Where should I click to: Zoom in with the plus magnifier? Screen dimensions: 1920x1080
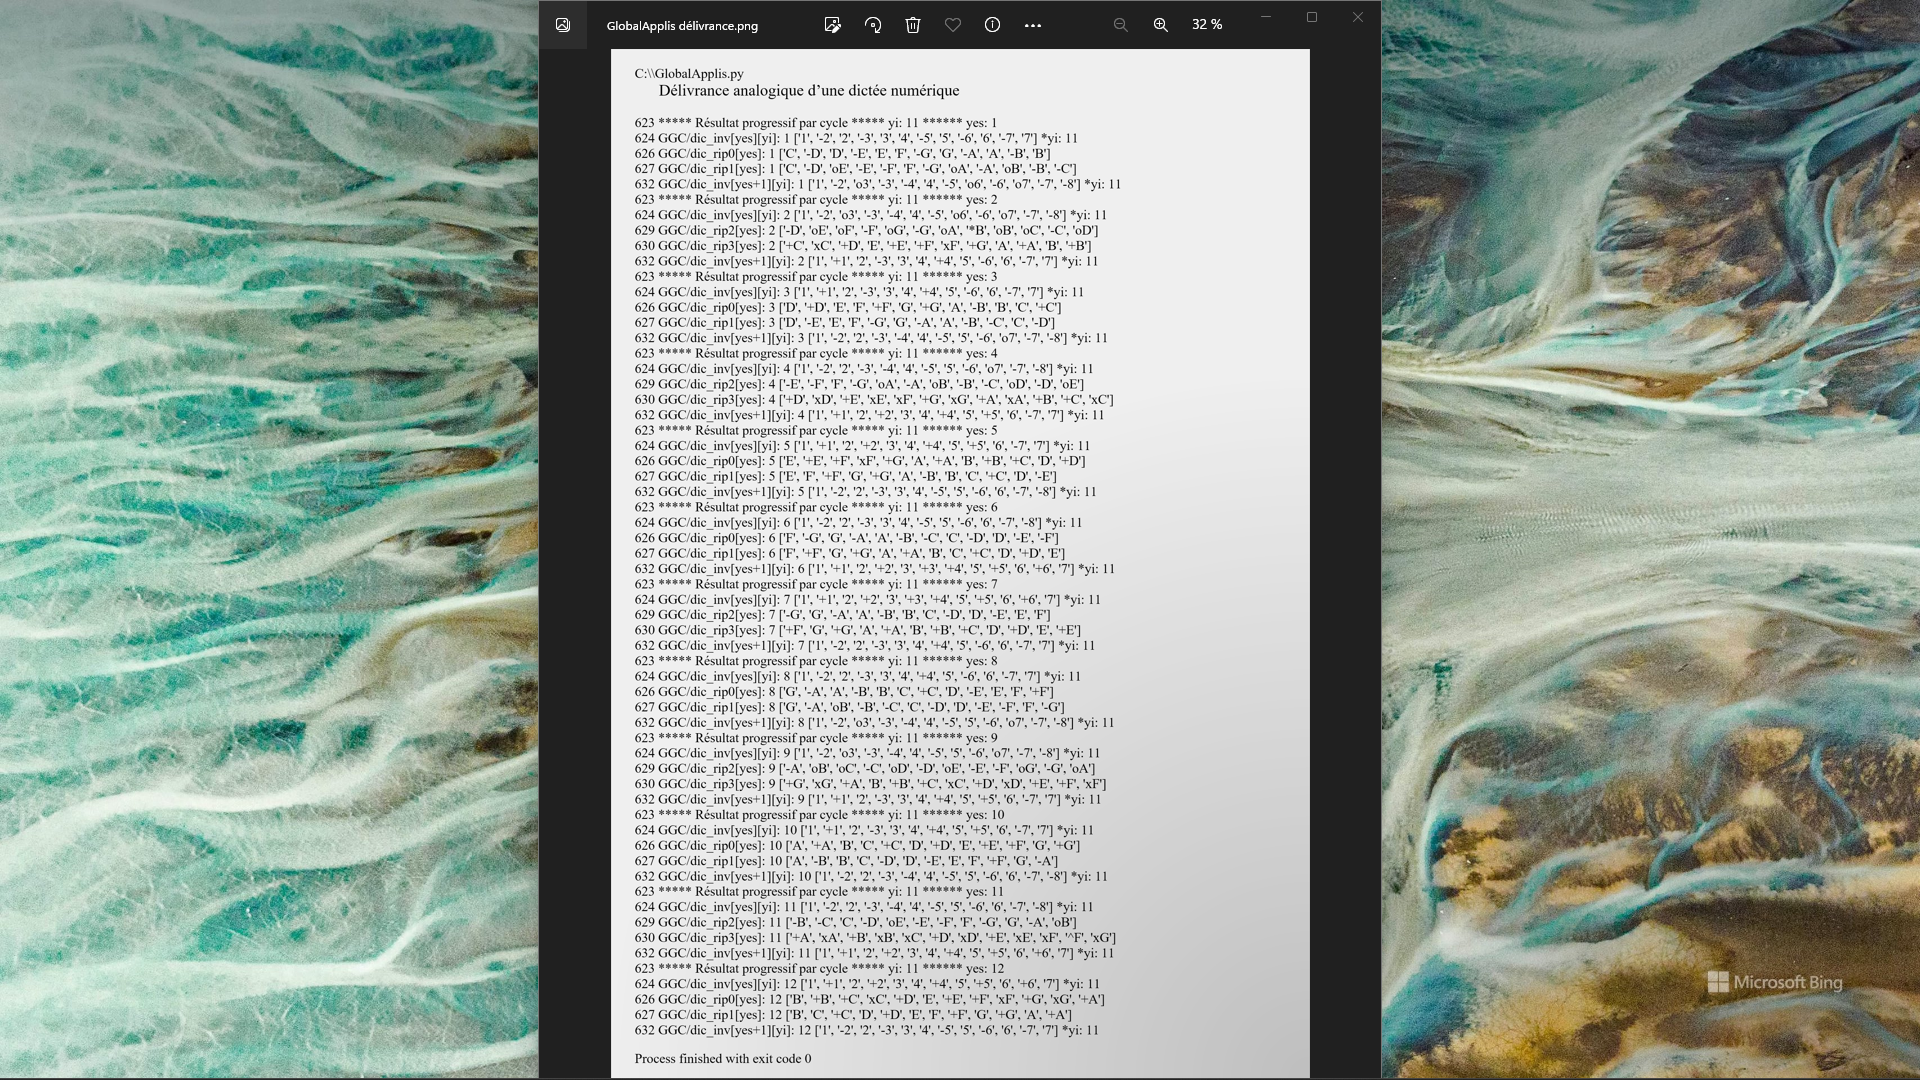pyautogui.click(x=1160, y=25)
